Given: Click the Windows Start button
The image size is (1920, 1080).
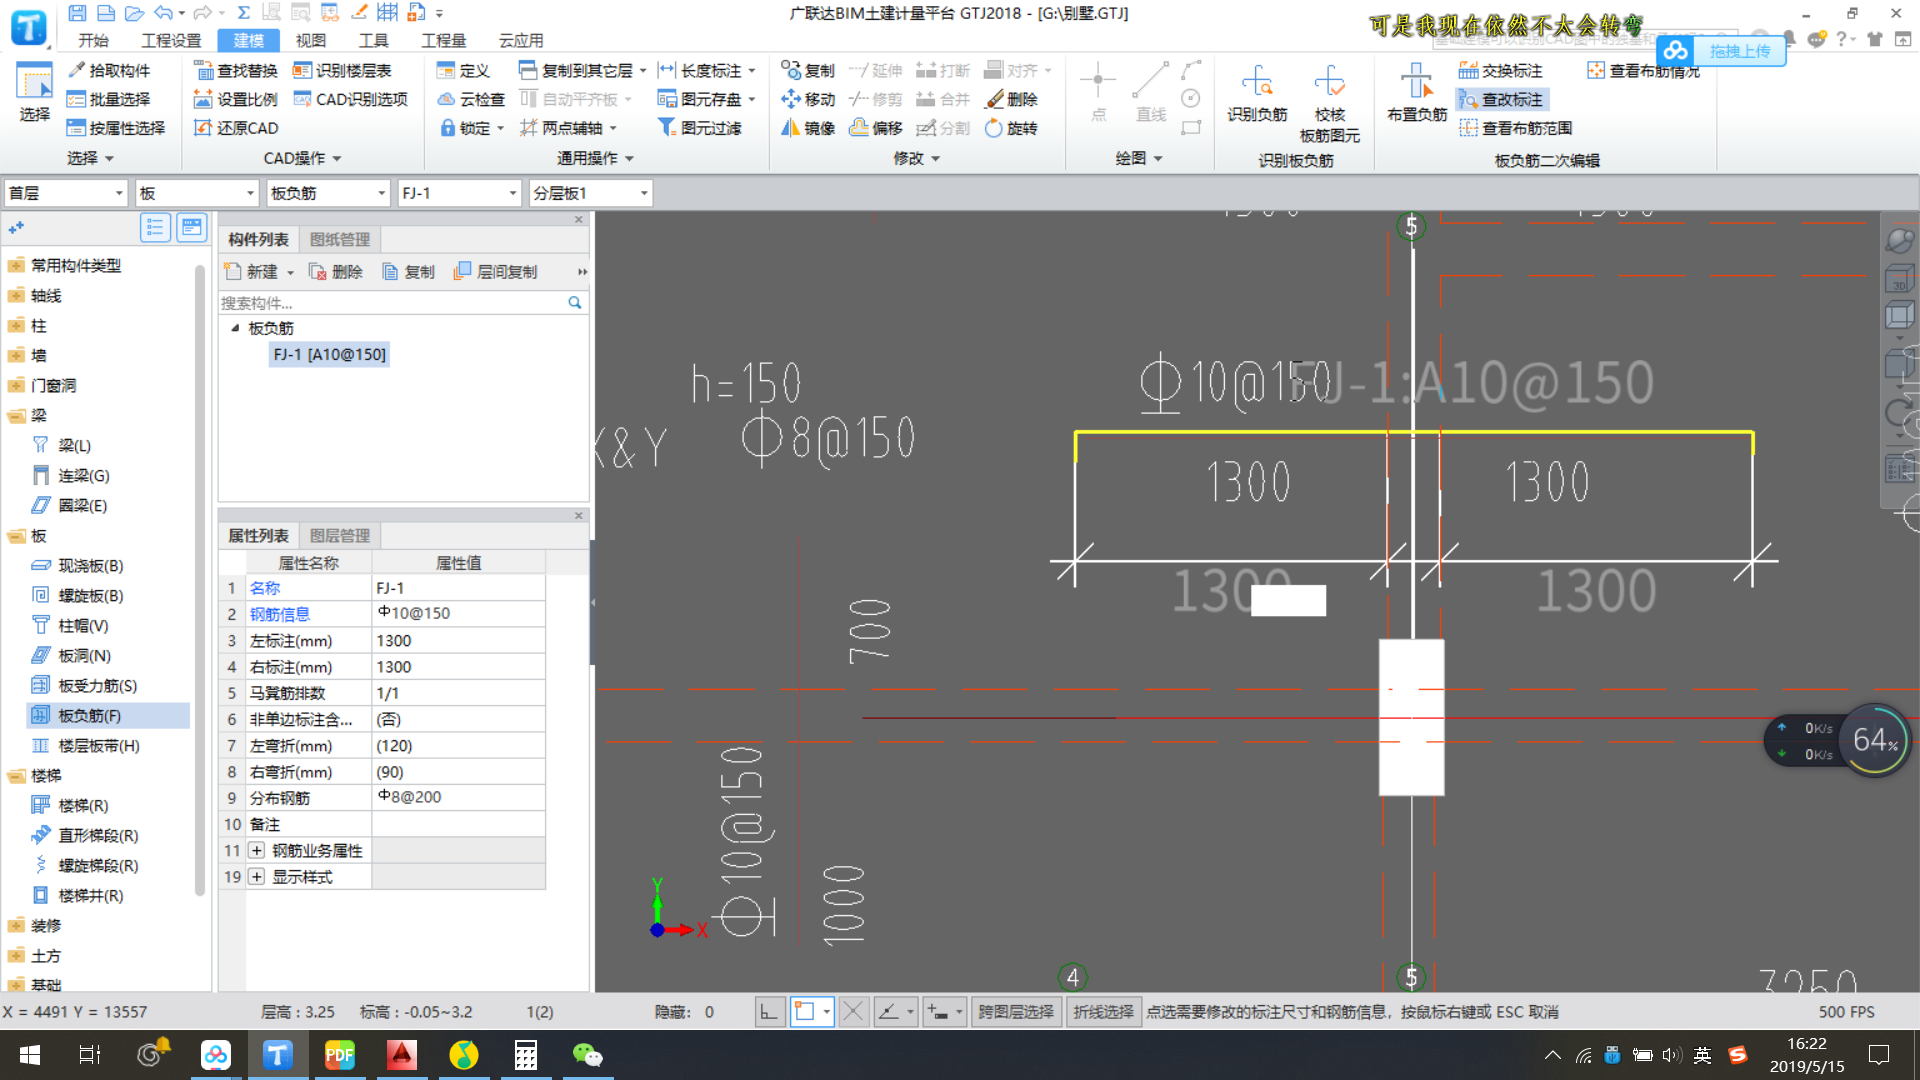Looking at the screenshot, I should pos(30,1055).
